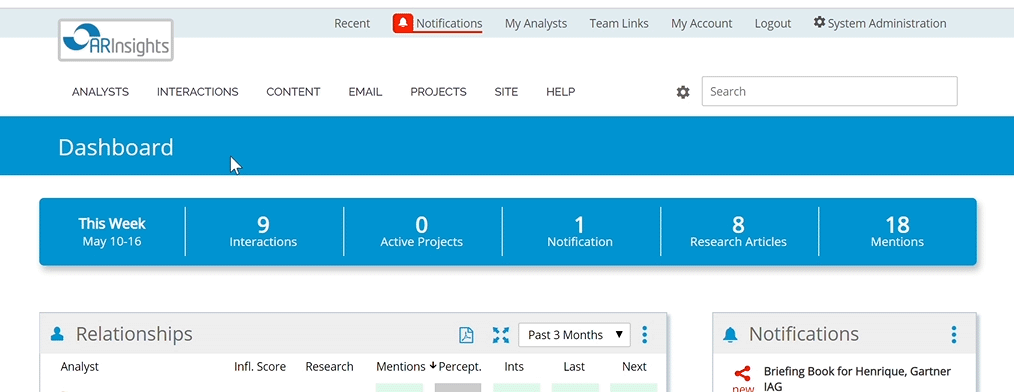
Task: Open the Past 3 Months dropdown
Action: (574, 334)
